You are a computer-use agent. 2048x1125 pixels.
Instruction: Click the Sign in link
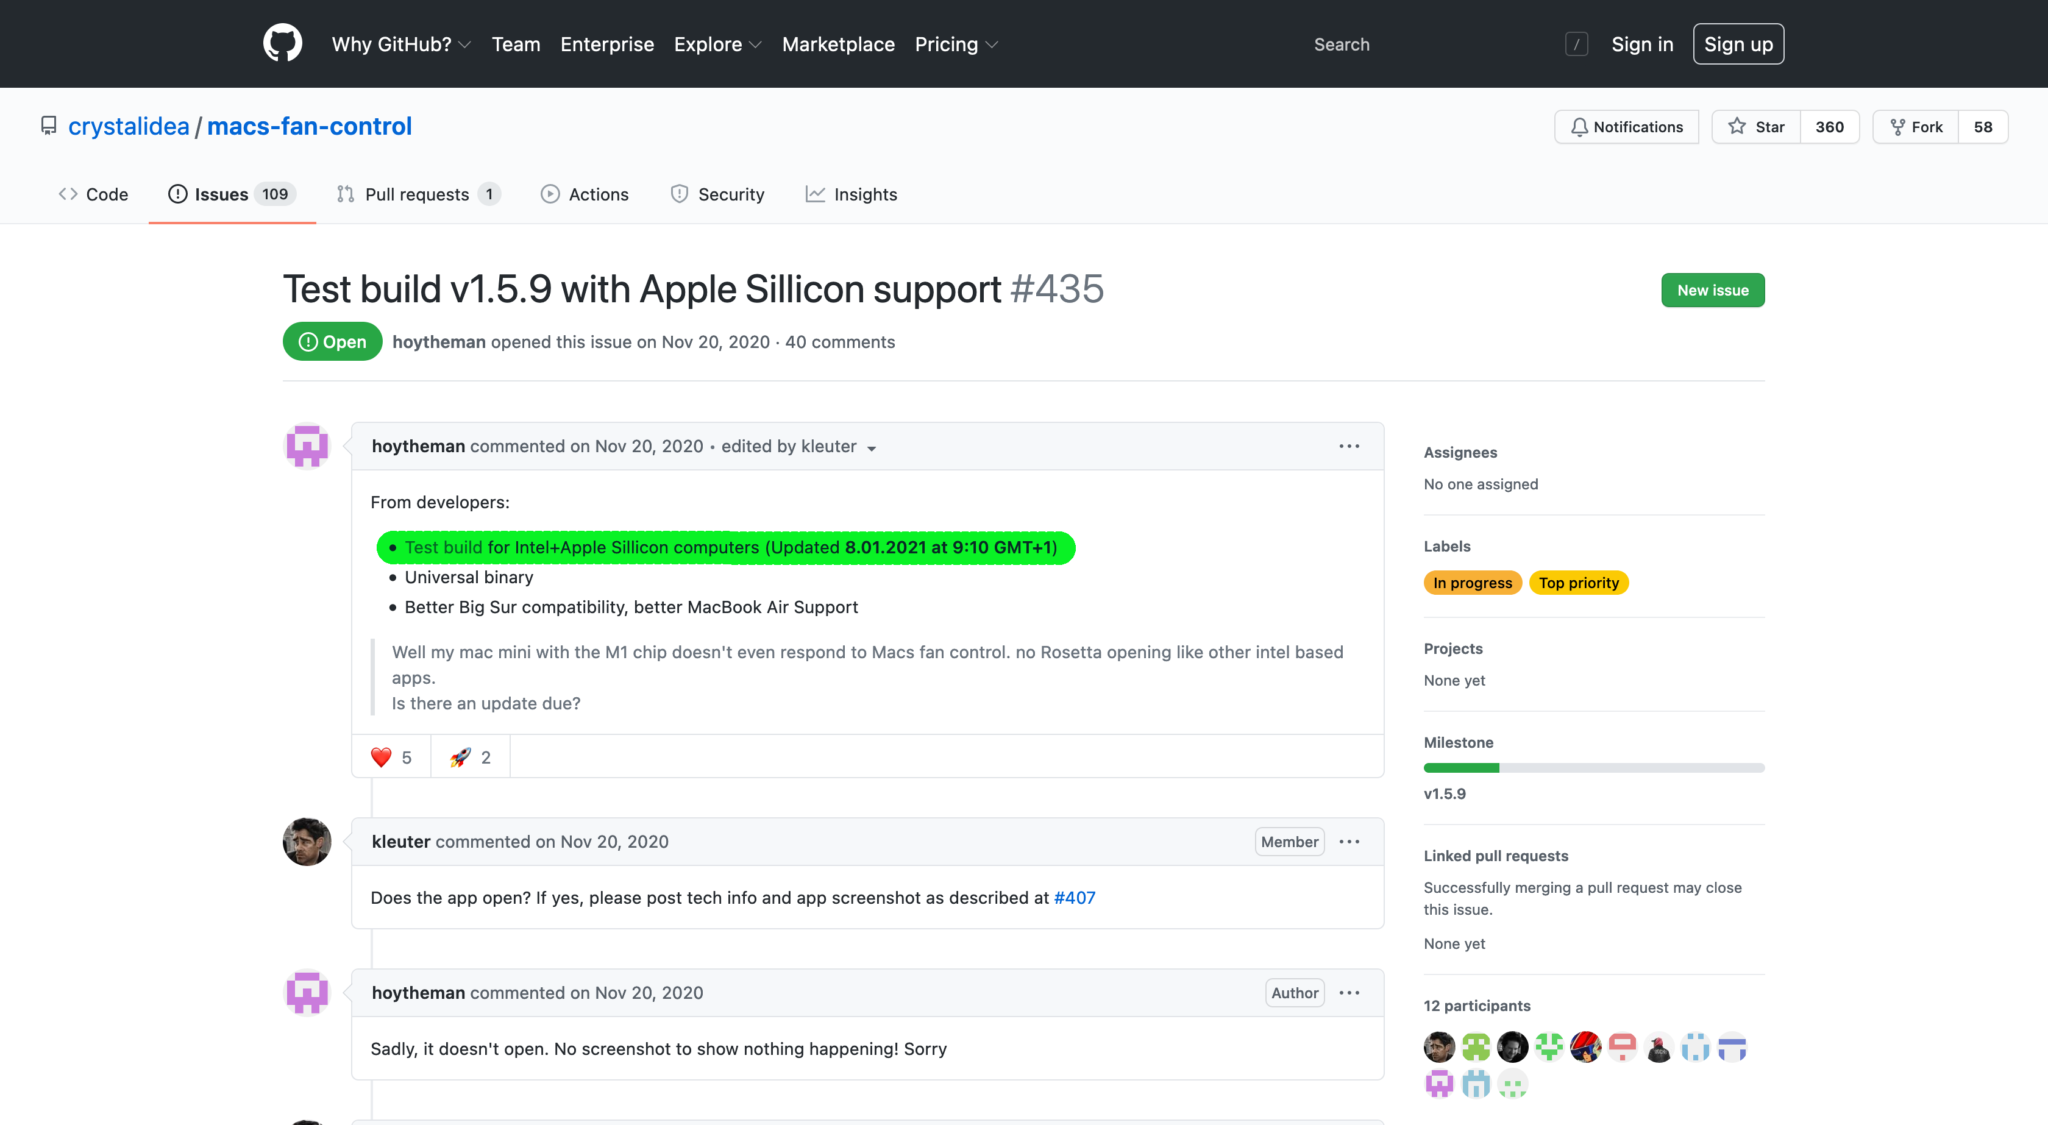pos(1642,44)
